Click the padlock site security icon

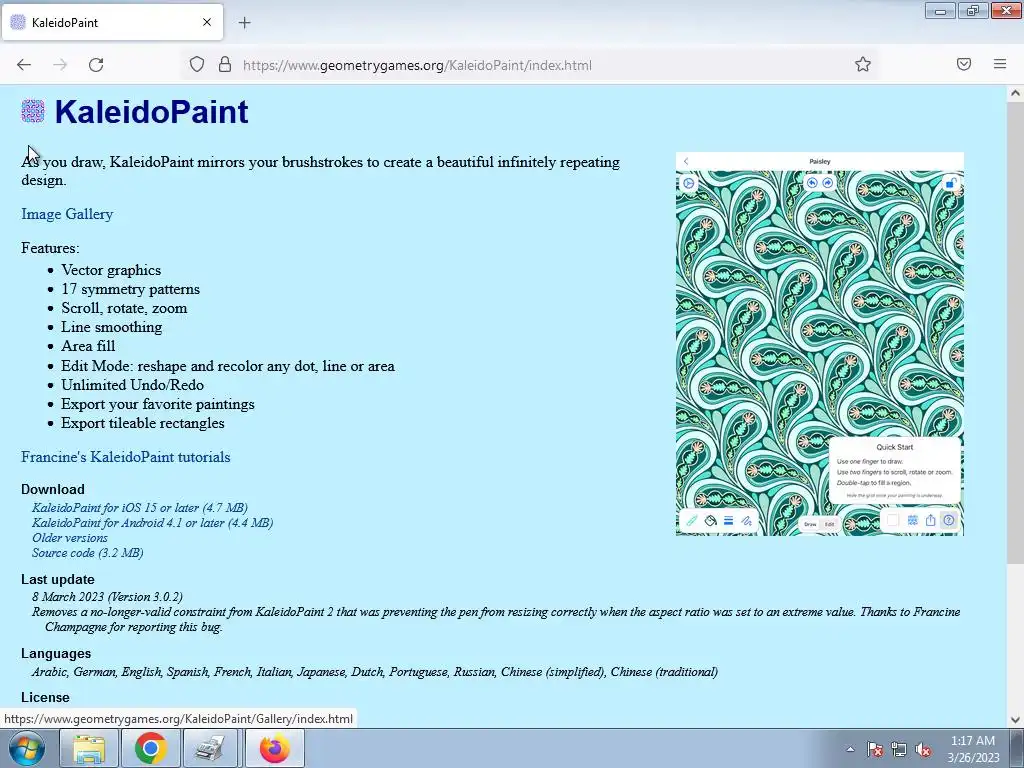225,65
